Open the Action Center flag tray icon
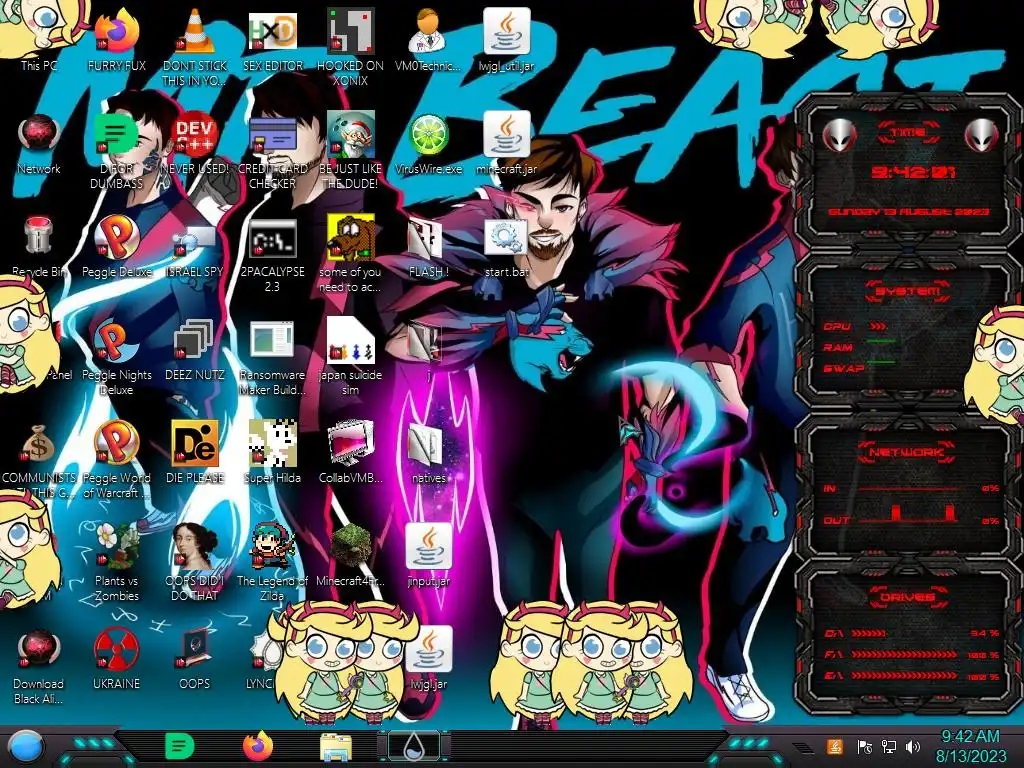This screenshot has width=1024, height=768. point(865,746)
